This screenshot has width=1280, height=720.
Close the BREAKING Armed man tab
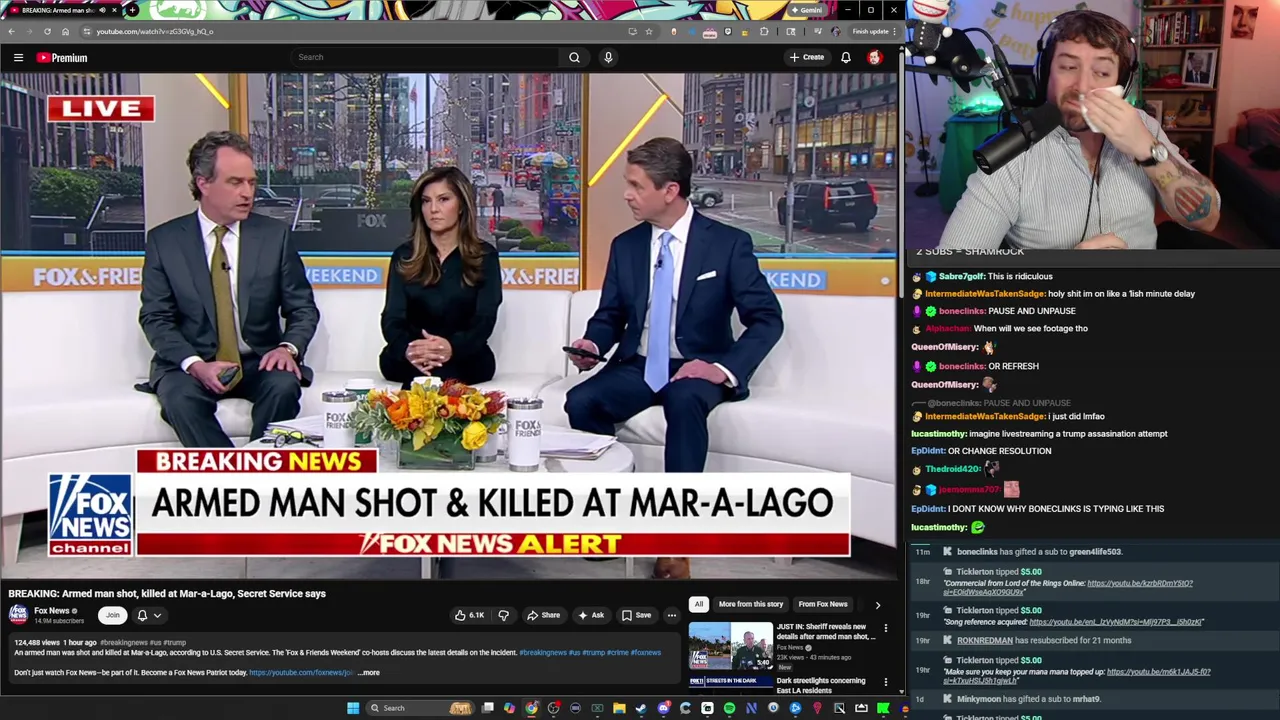click(114, 10)
